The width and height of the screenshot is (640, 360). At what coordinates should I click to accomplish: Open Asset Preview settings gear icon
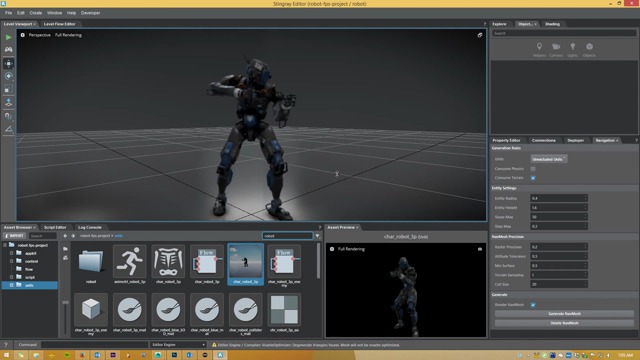point(332,249)
